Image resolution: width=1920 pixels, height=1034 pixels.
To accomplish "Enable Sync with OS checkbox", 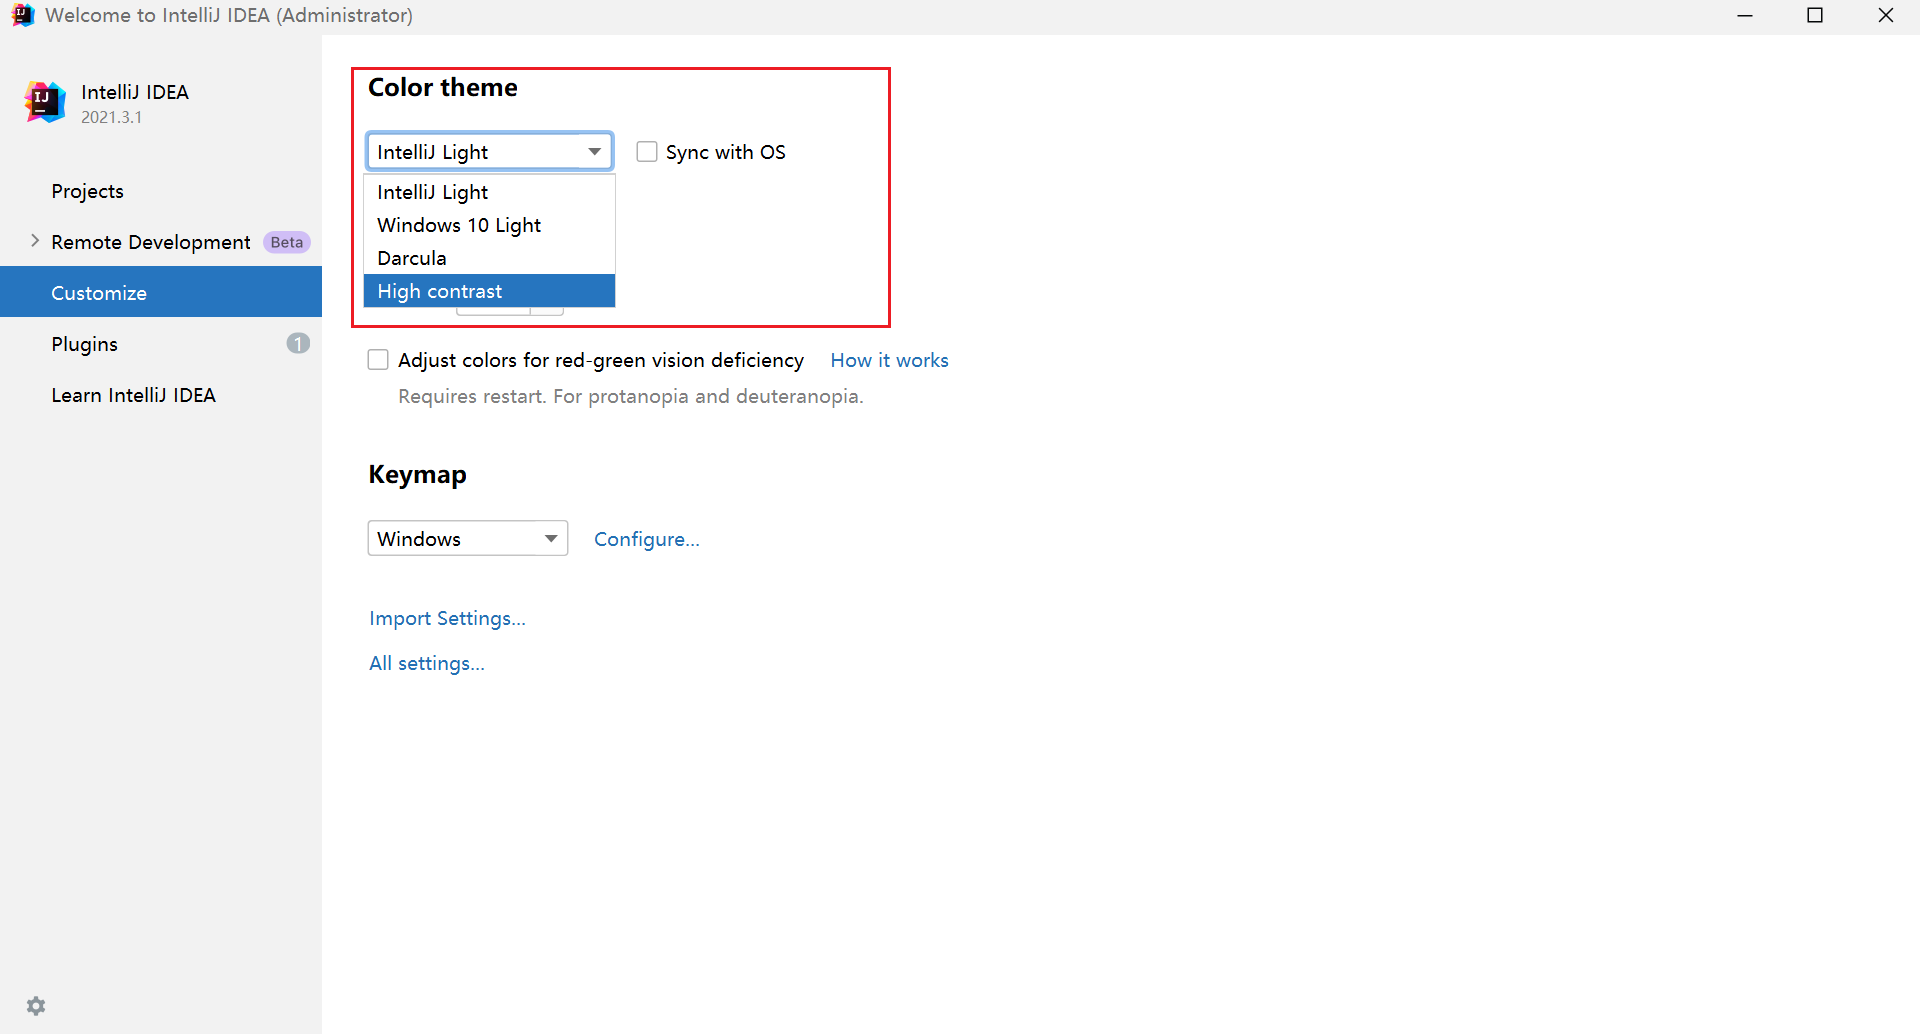I will (647, 152).
